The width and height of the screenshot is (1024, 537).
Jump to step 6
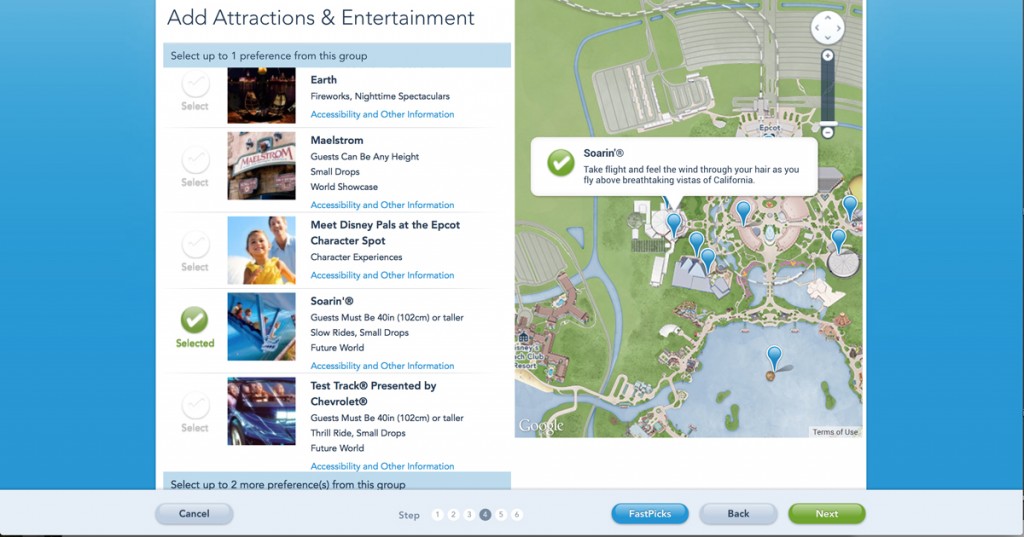coord(517,515)
